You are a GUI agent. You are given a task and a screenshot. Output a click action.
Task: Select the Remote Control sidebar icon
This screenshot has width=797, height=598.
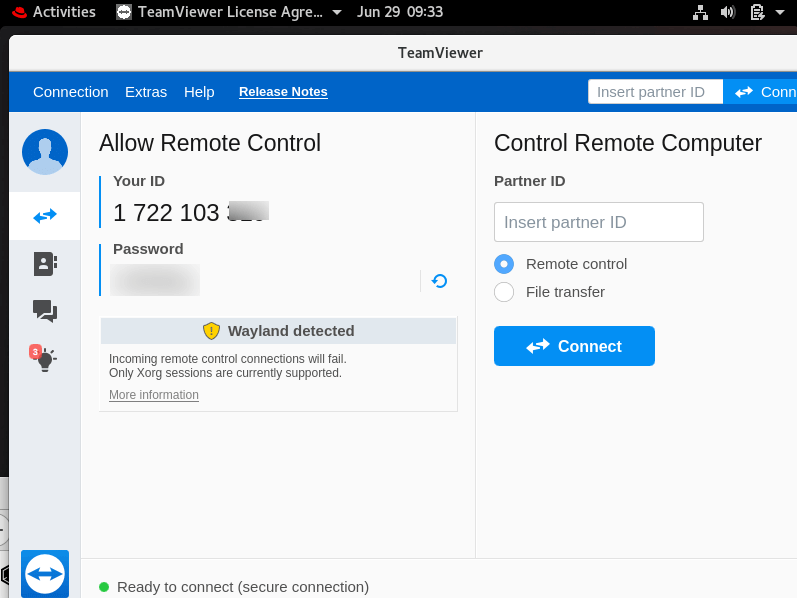pos(45,216)
